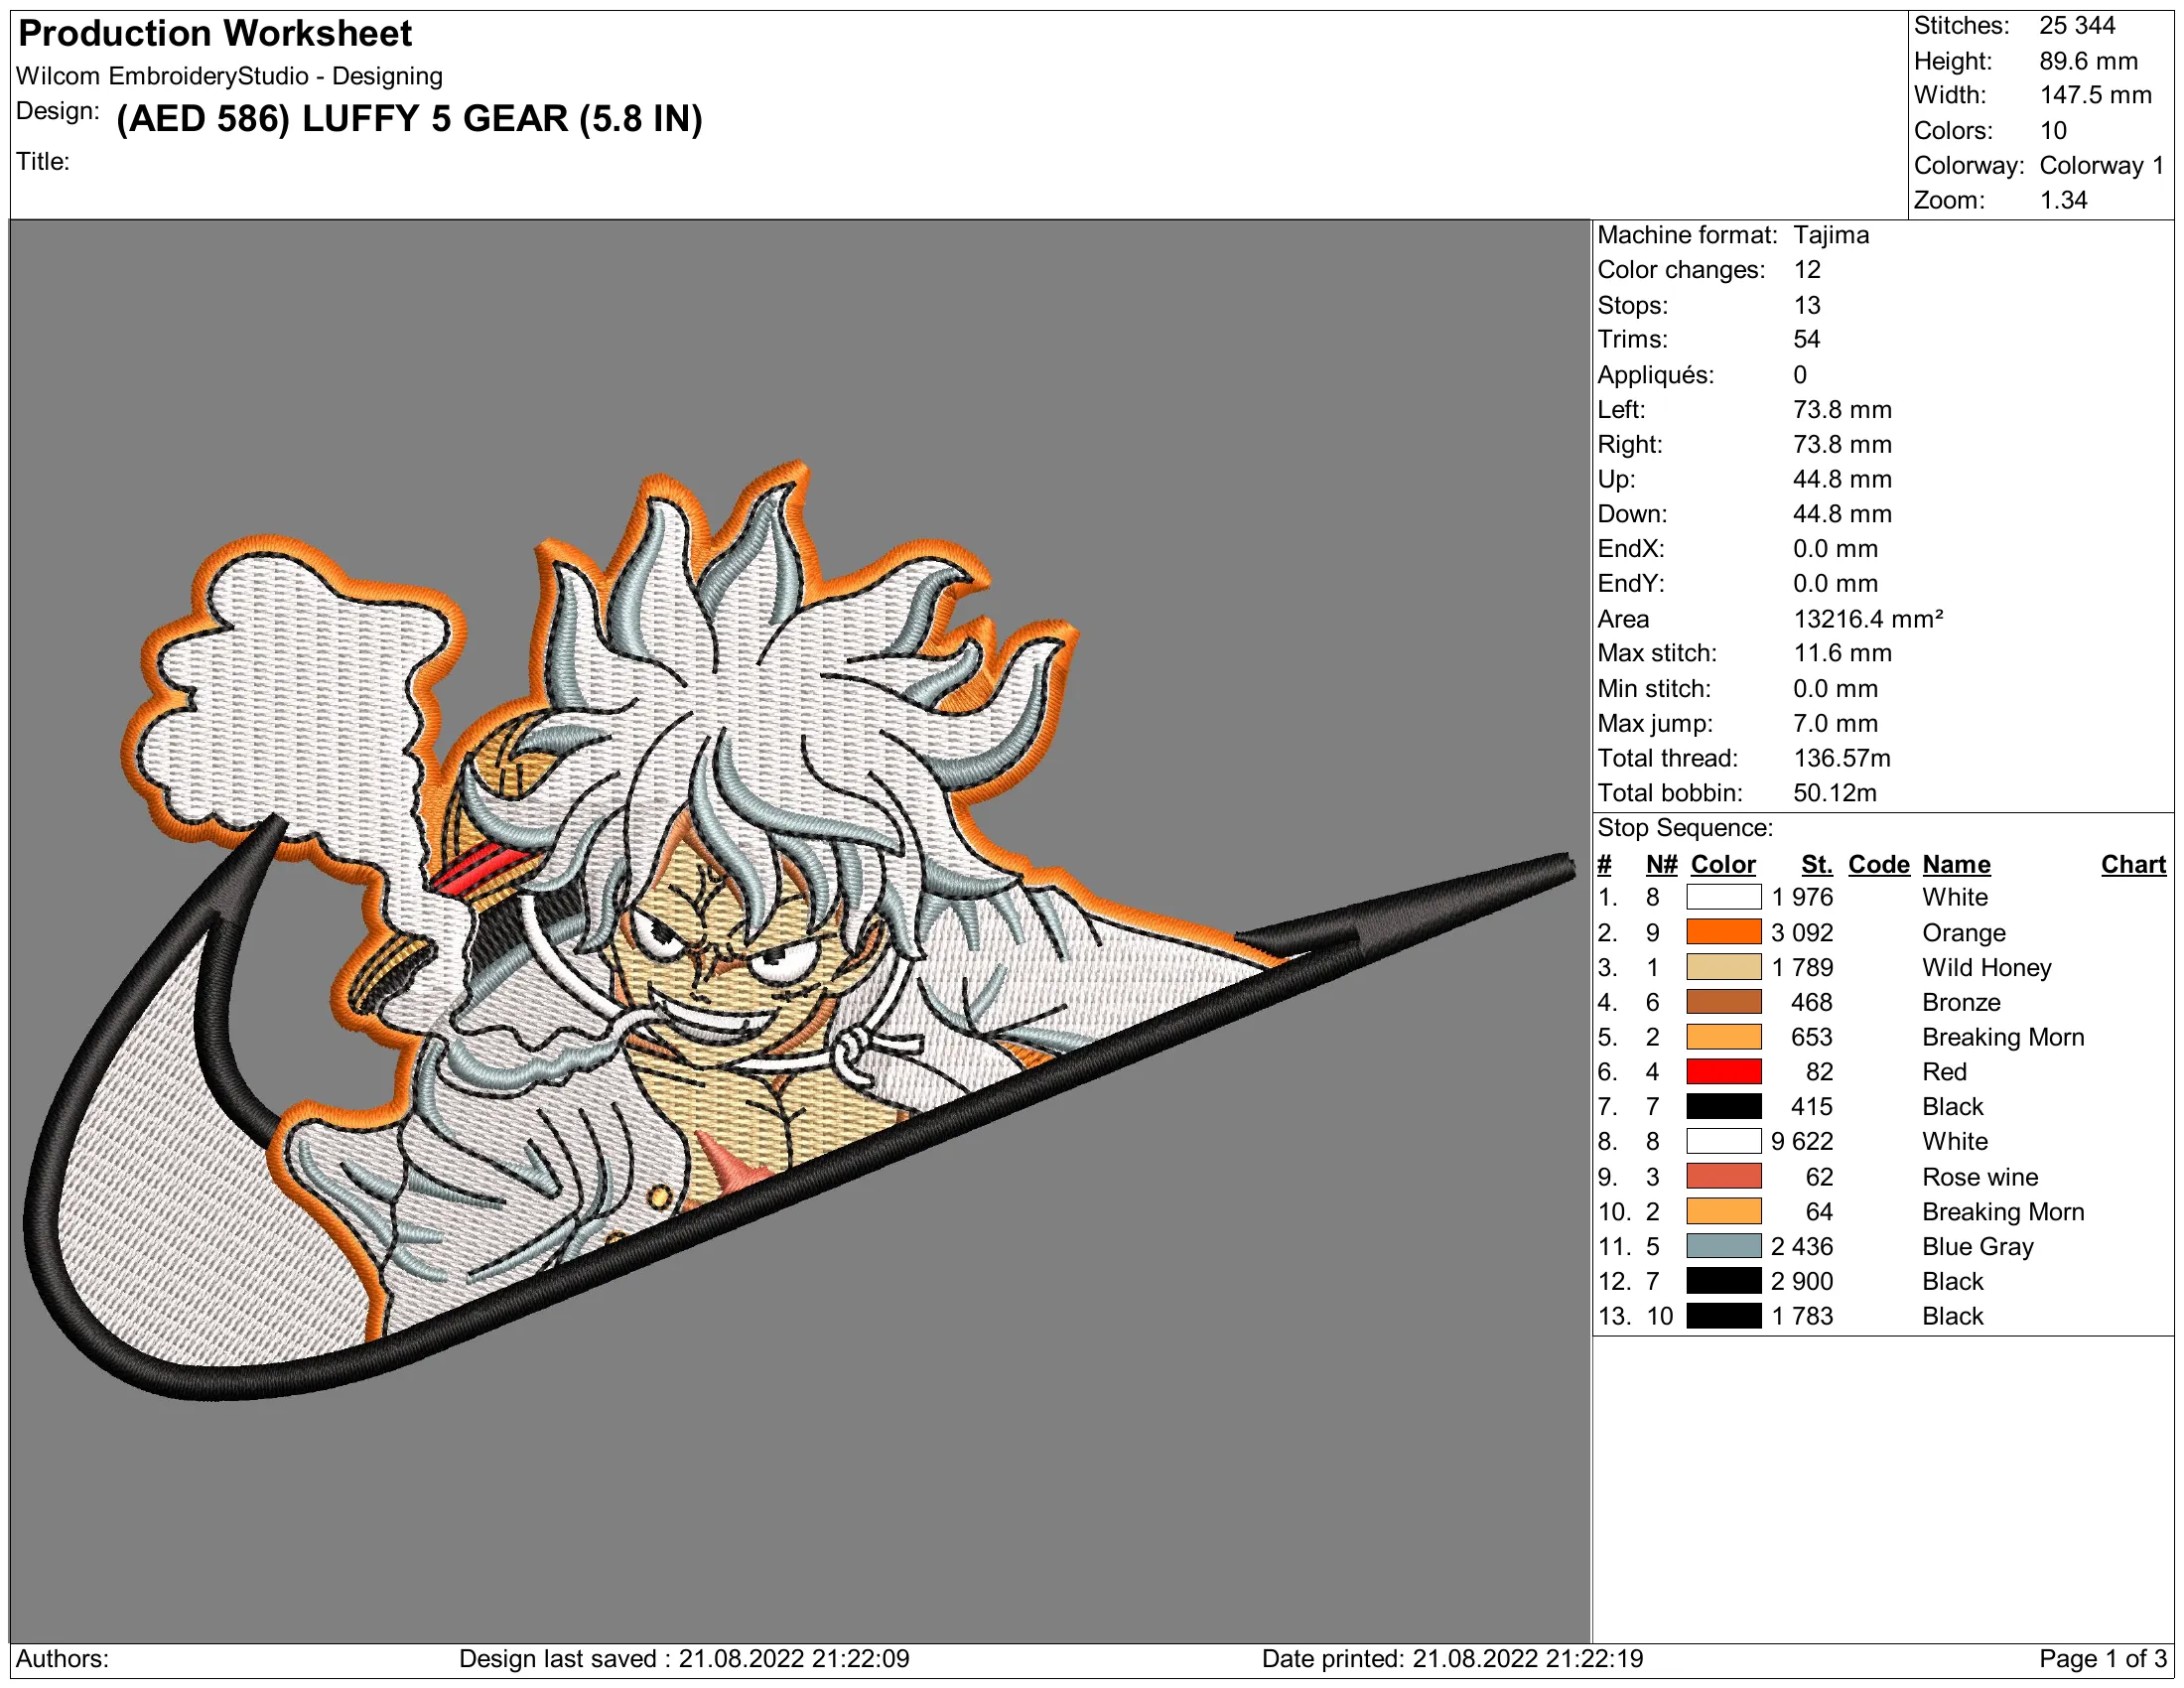Click the 'Production Worksheet' heading
Image resolution: width=2184 pixels, height=1688 pixels.
(215, 34)
